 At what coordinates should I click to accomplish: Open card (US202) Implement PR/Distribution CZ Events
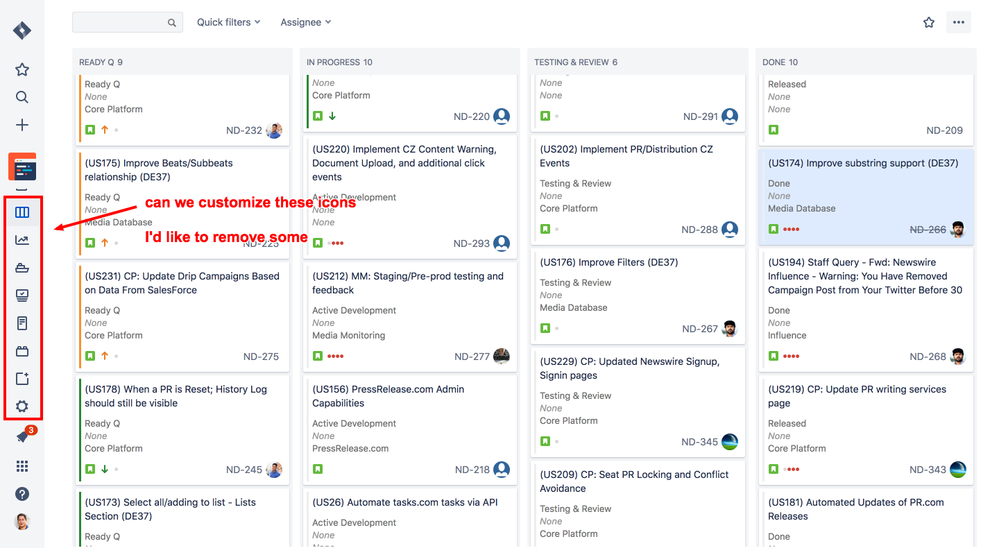pyautogui.click(x=638, y=189)
